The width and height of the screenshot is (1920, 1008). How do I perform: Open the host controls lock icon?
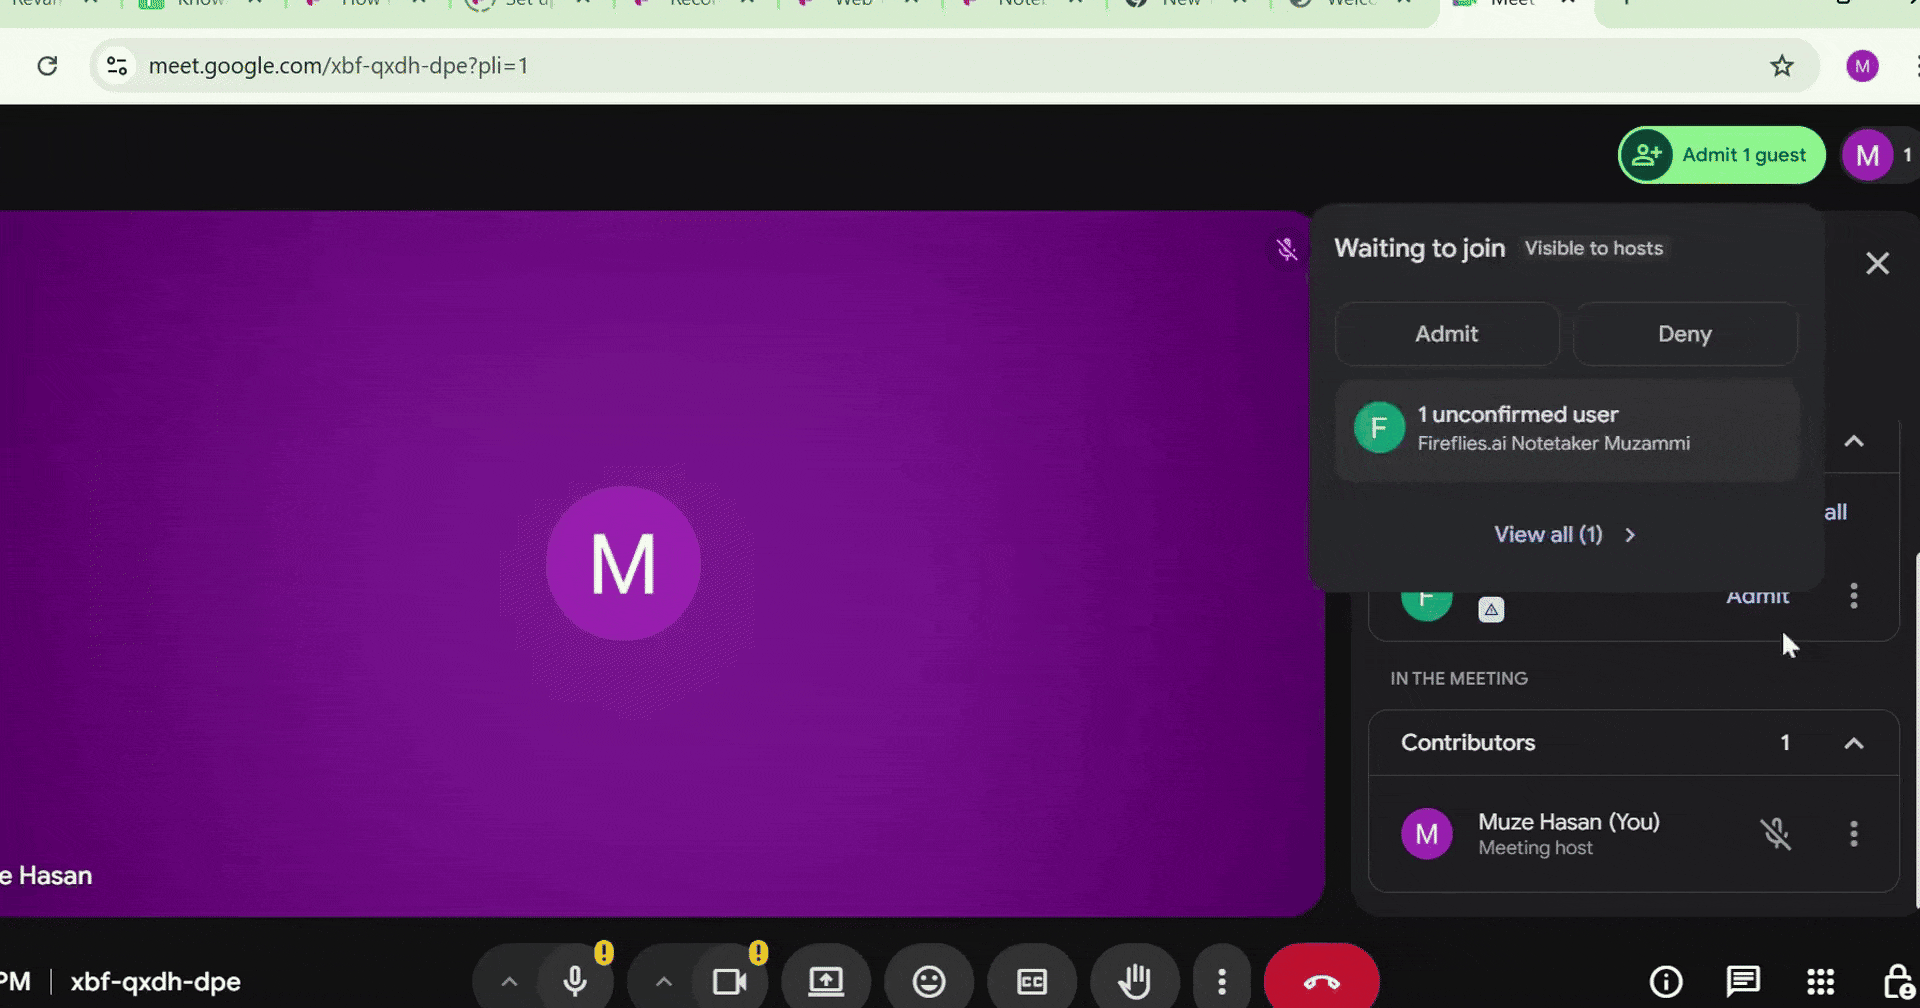coord(1899,980)
